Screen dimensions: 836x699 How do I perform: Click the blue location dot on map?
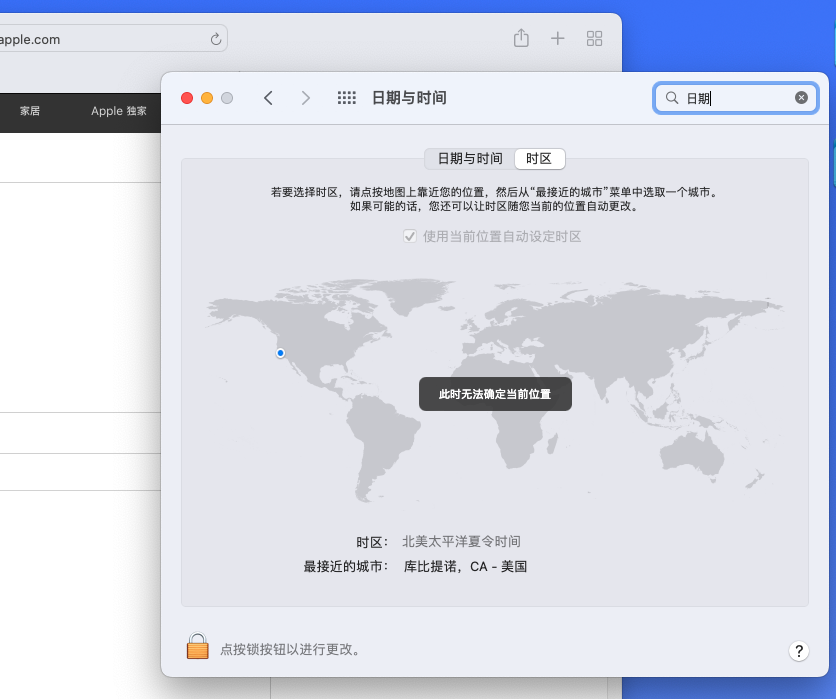280,353
